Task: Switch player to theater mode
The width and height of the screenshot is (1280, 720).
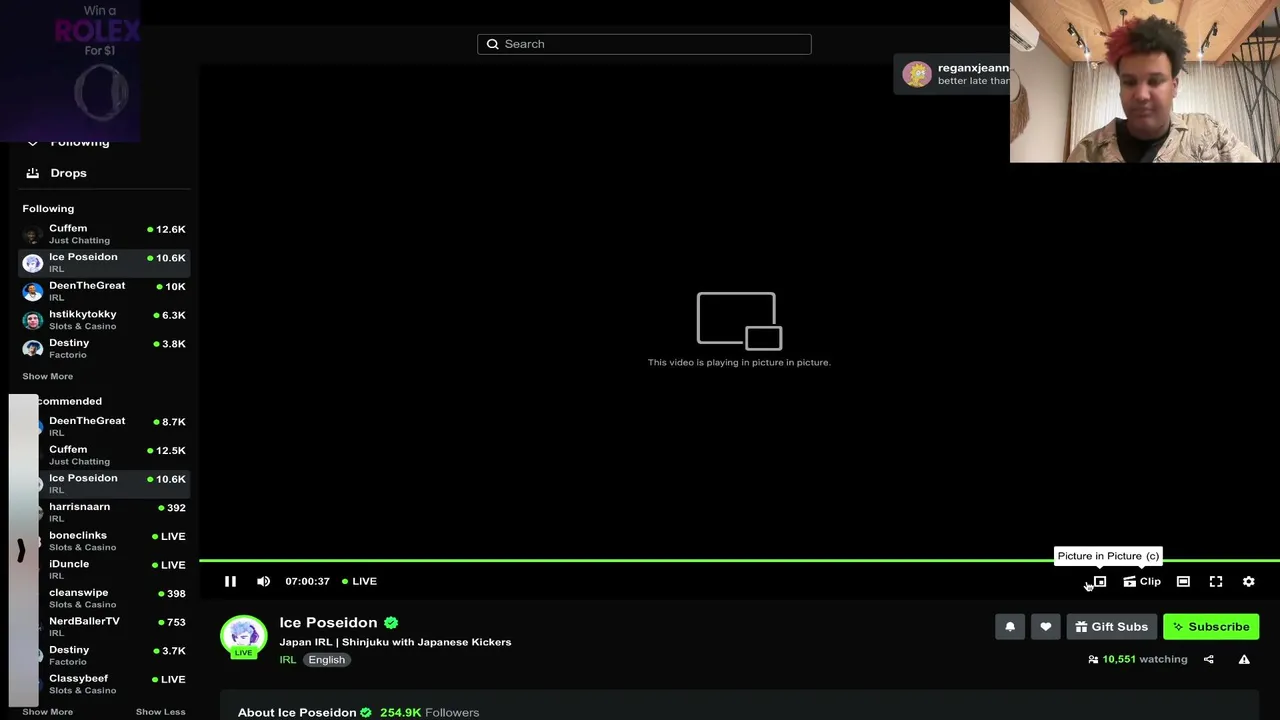Action: pos(1183,581)
